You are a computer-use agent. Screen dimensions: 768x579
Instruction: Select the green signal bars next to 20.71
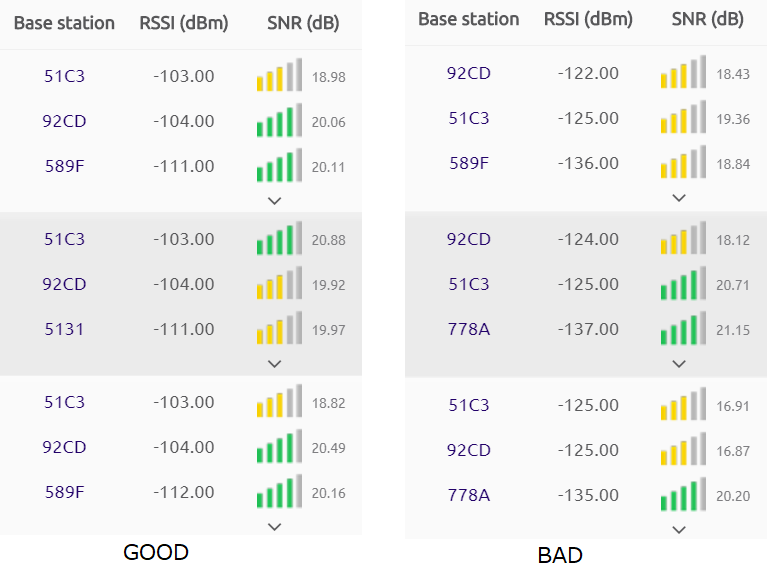pyautogui.click(x=683, y=285)
